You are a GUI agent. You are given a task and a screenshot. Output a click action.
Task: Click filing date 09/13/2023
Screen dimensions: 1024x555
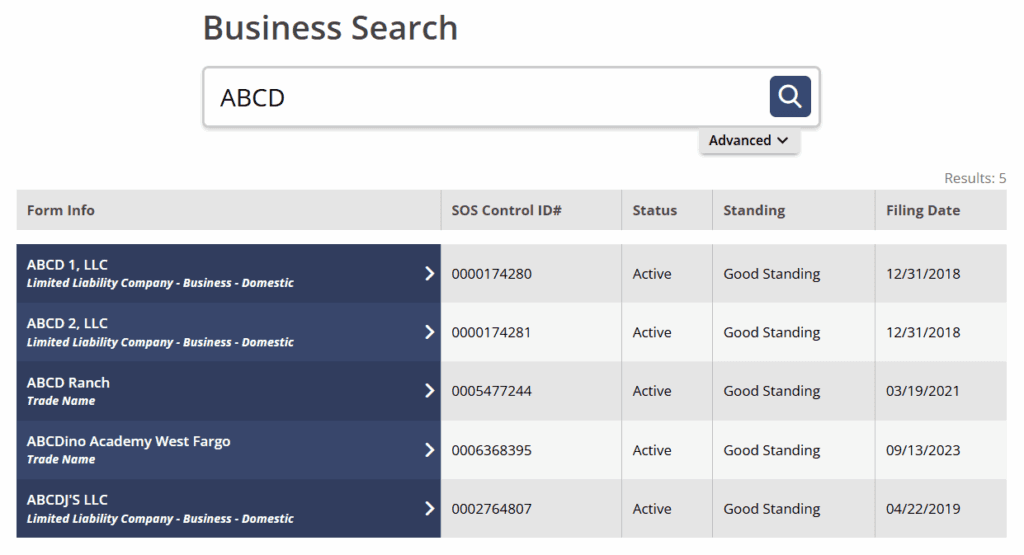pyautogui.click(x=923, y=450)
